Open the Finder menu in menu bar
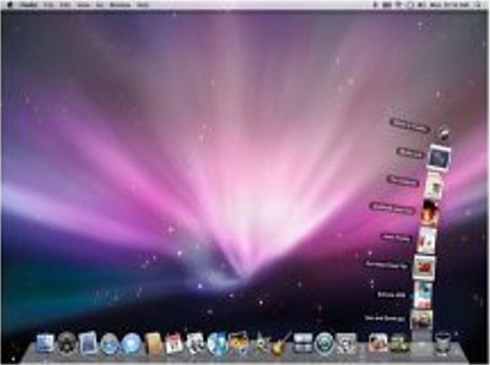Screen dimensions: 490x365 click(x=28, y=5)
